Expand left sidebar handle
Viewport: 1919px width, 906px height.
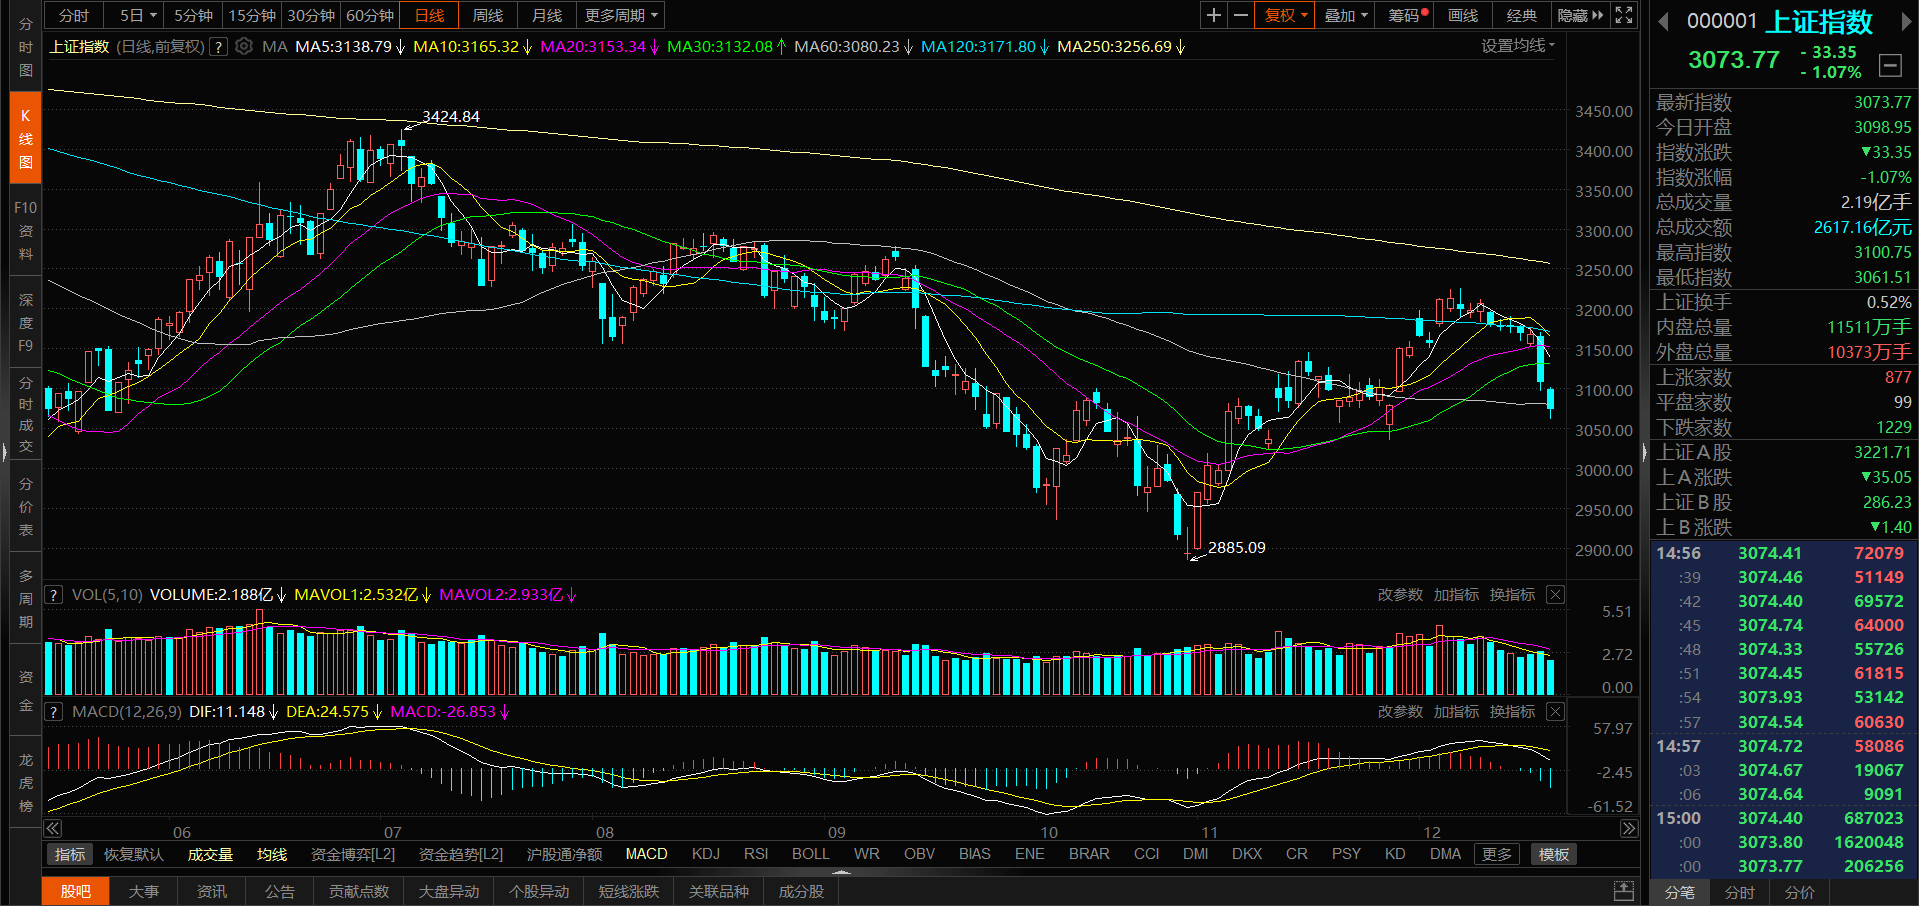pos(4,453)
